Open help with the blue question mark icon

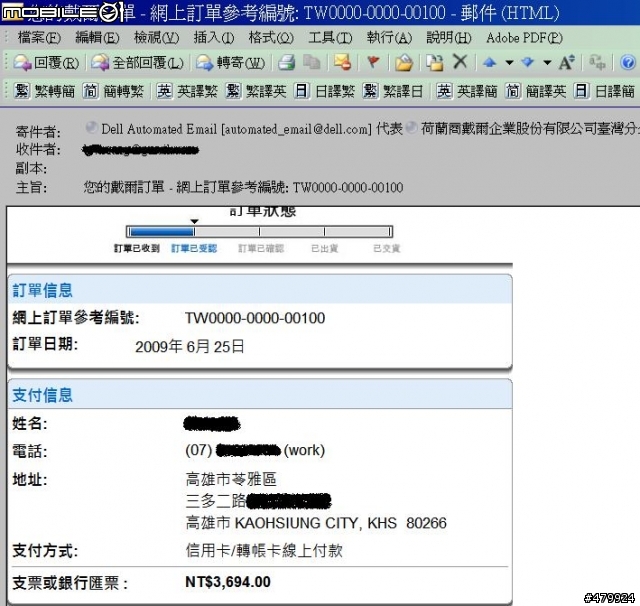pyautogui.click(x=628, y=62)
